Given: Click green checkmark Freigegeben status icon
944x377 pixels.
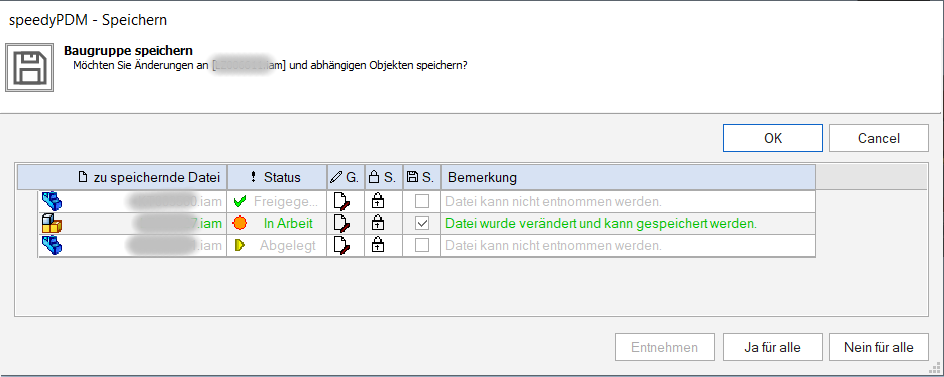Looking at the screenshot, I should click(240, 201).
